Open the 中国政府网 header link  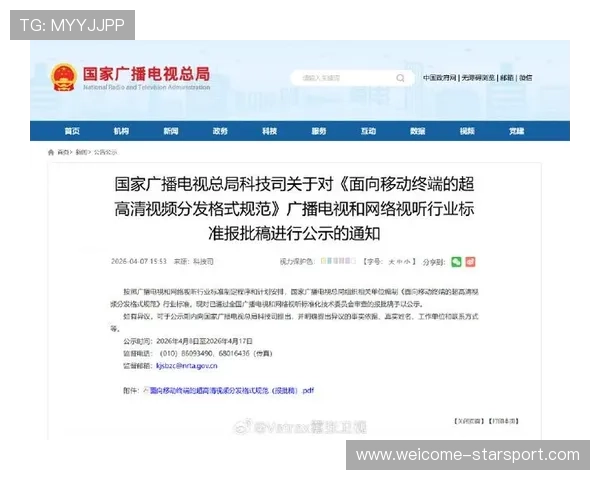(x=440, y=78)
